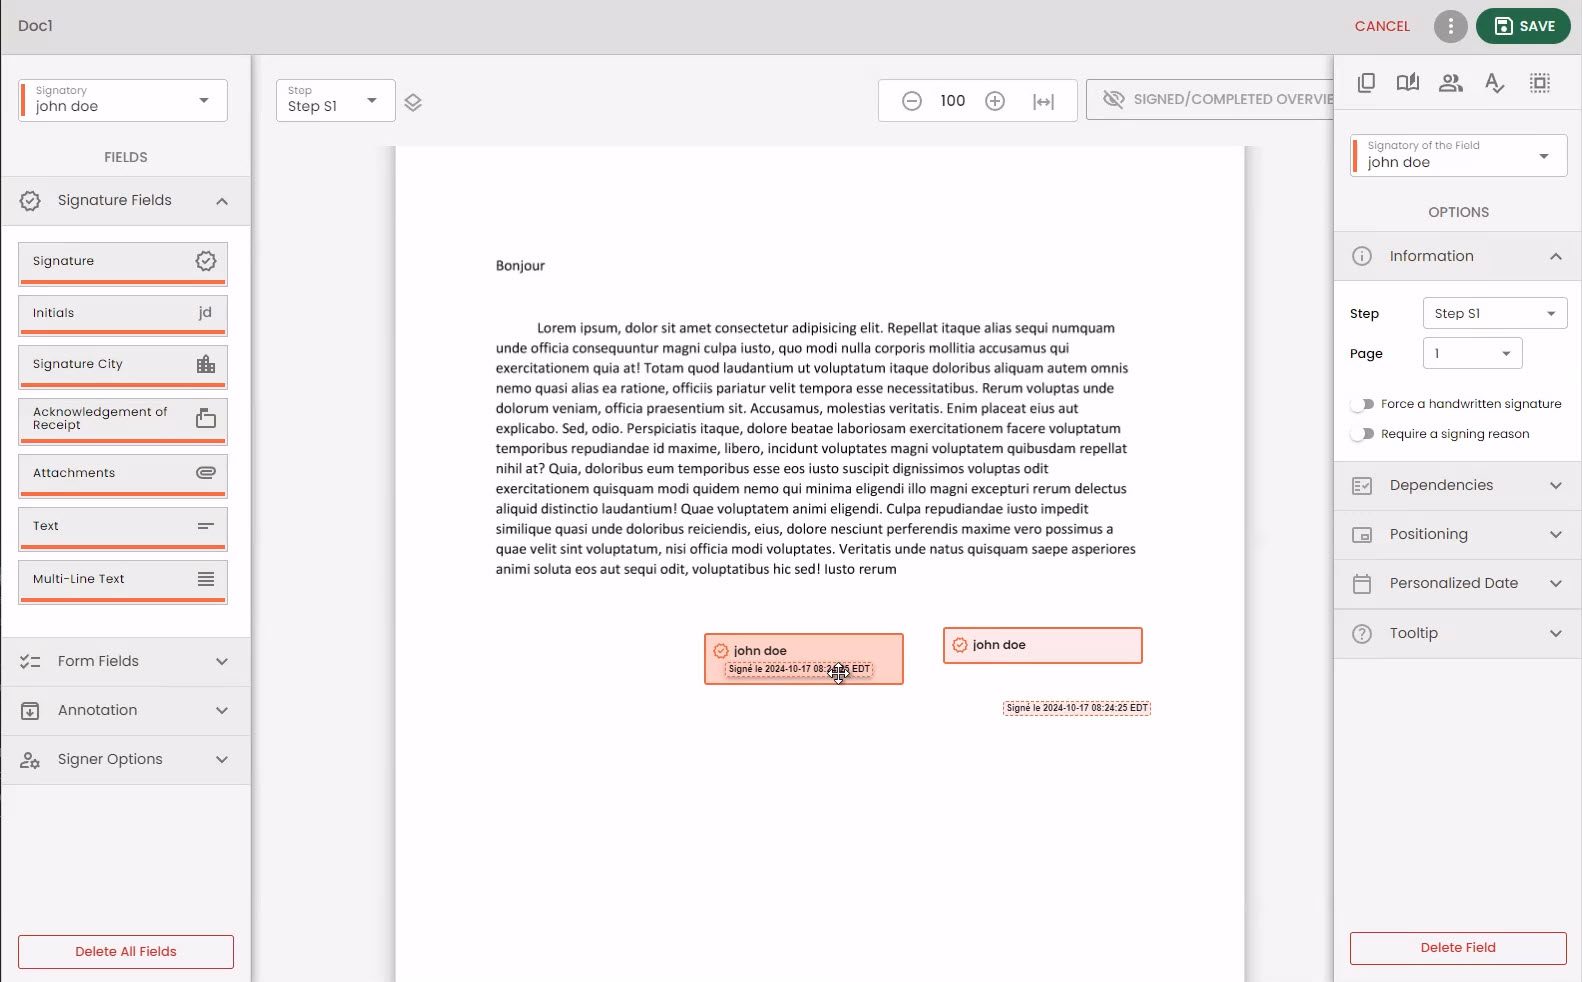Screen dimensions: 1582x982
Task: Open the more options menu
Action: pyautogui.click(x=1450, y=26)
